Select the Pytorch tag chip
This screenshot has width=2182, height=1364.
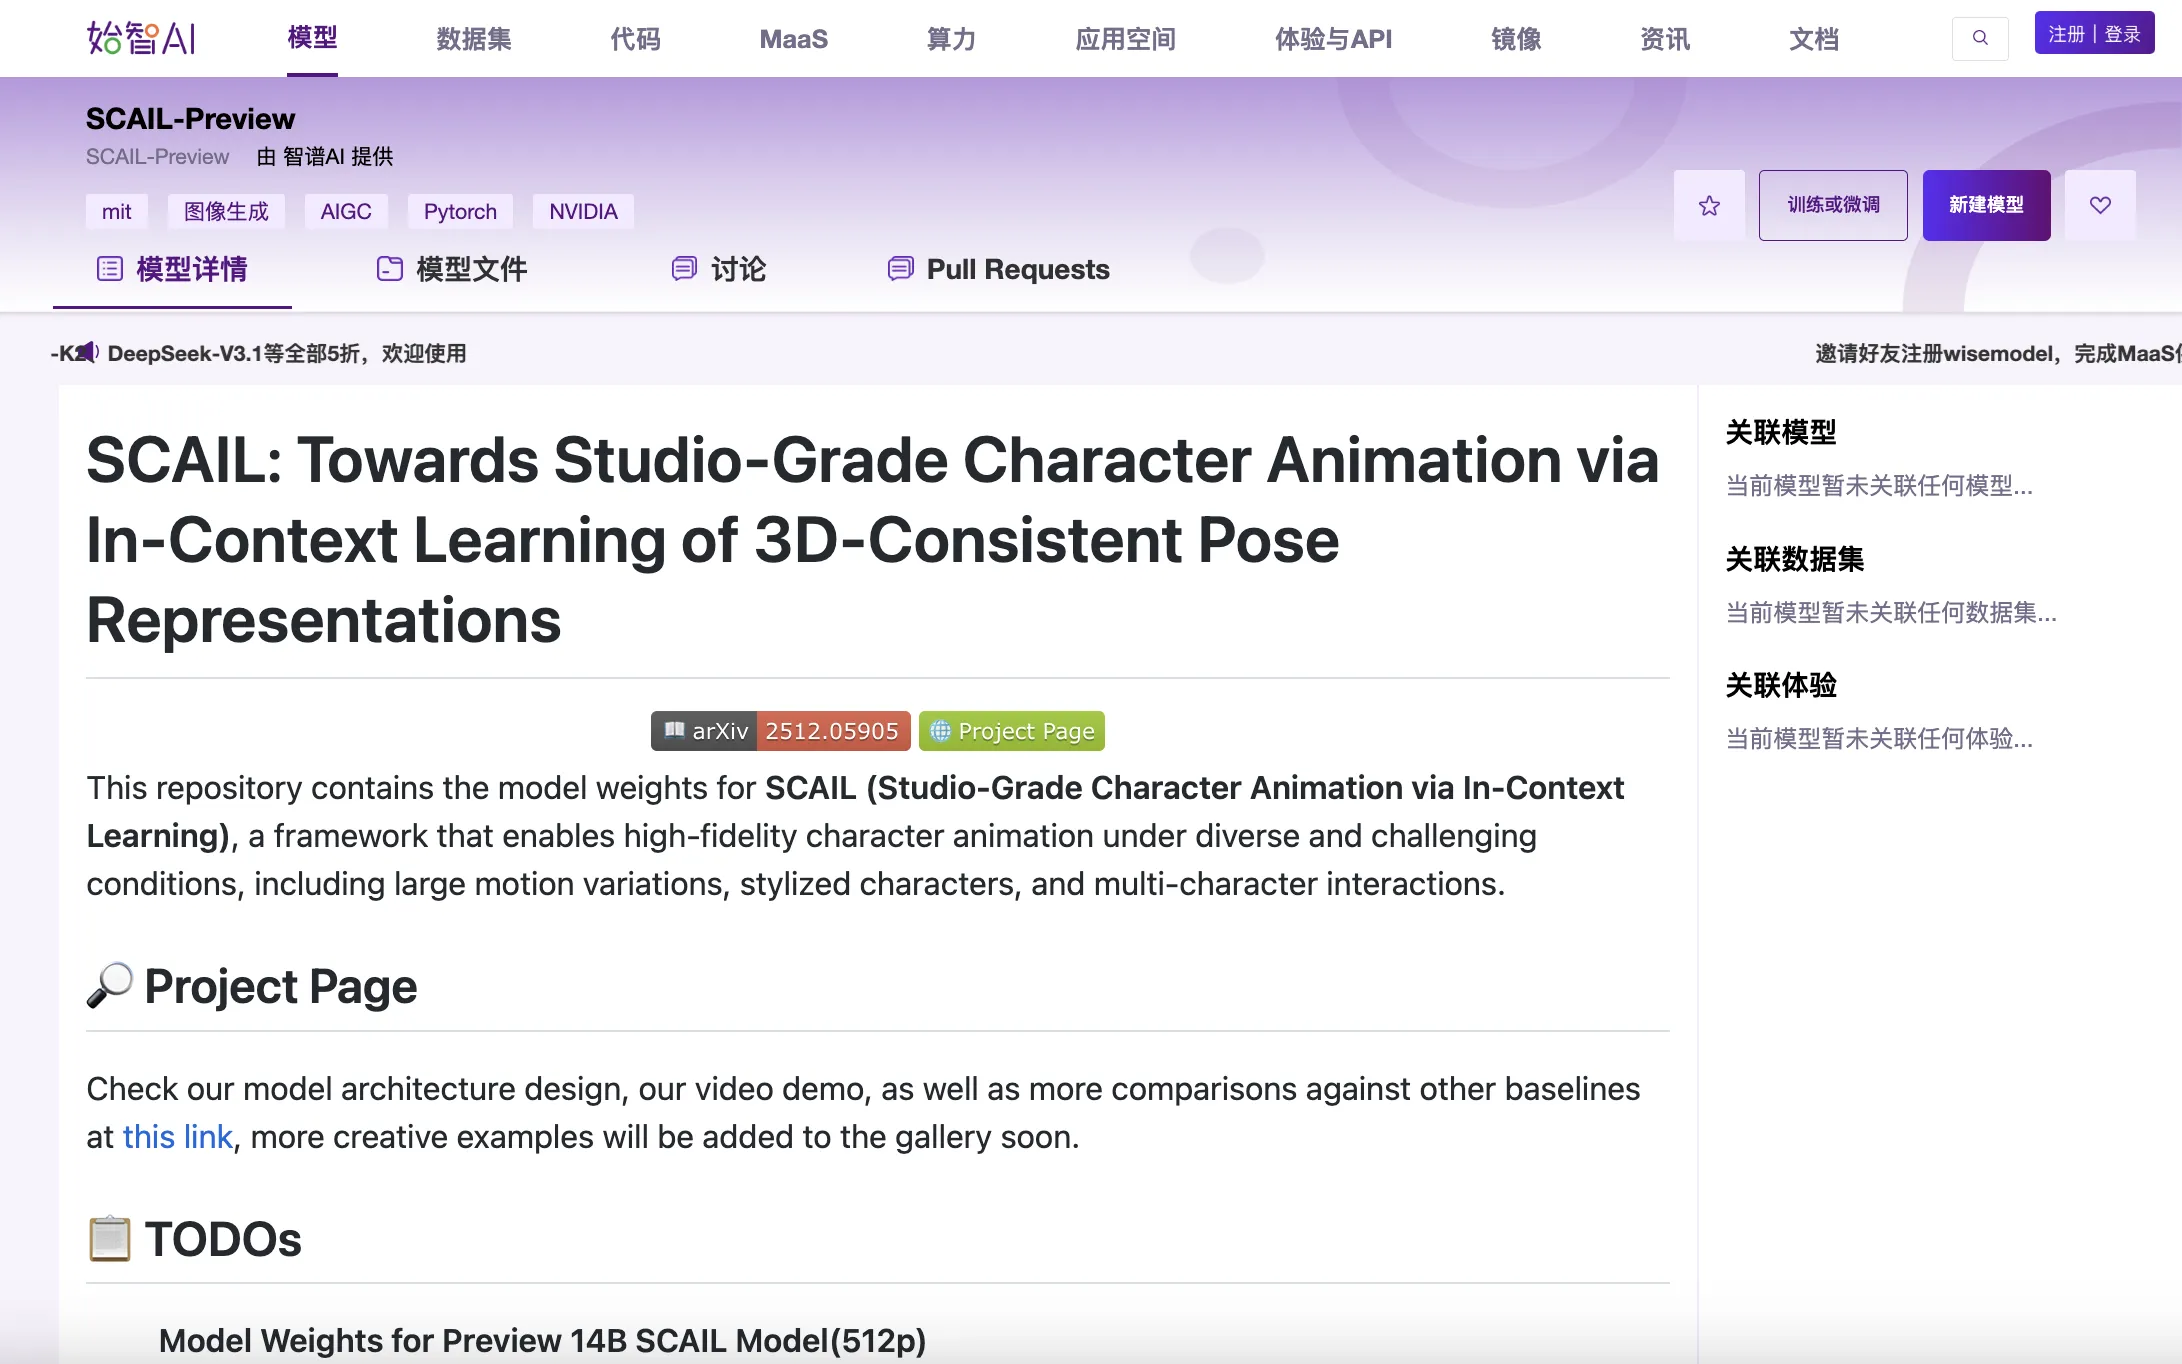click(460, 212)
